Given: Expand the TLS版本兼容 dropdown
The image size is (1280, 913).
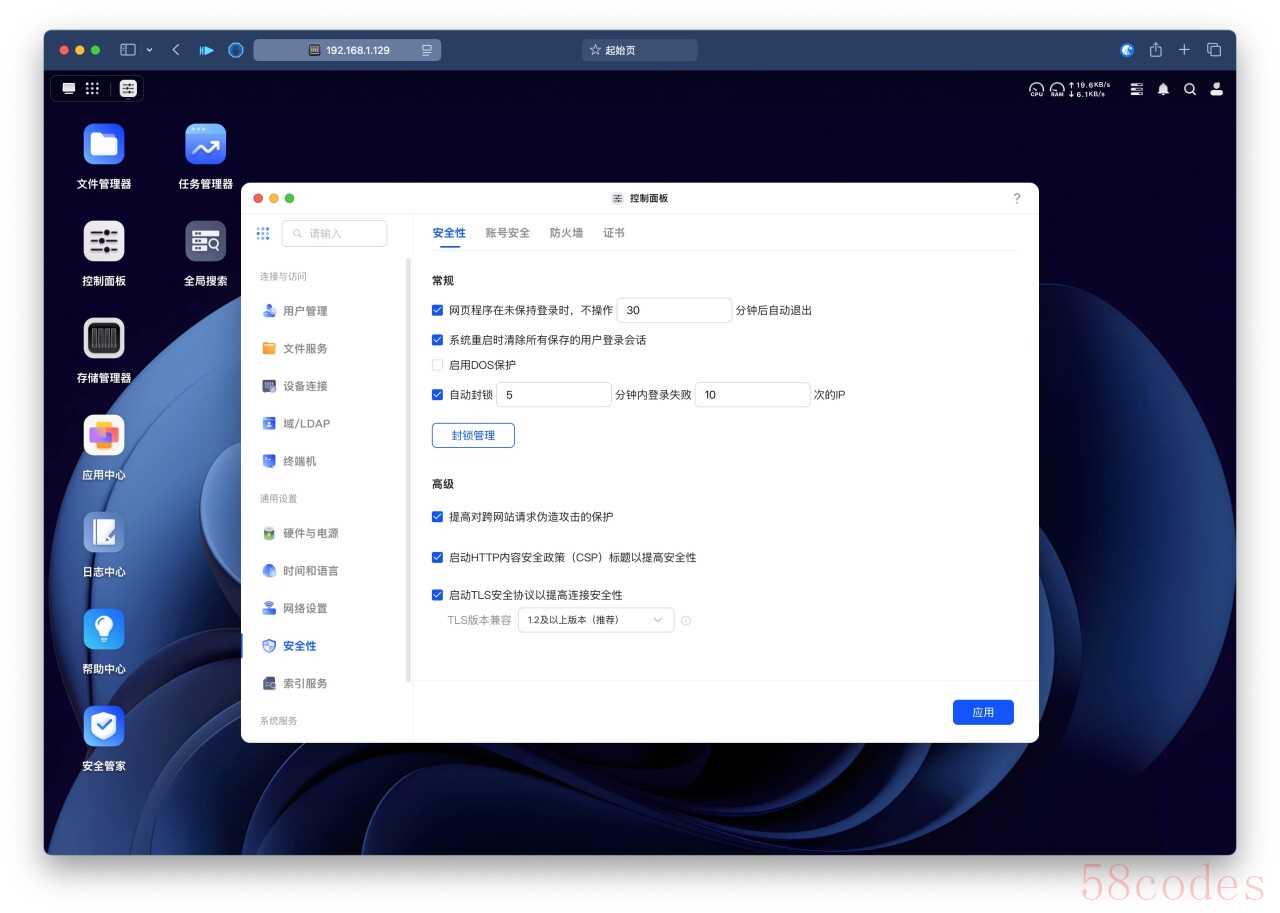Looking at the screenshot, I should pos(595,620).
